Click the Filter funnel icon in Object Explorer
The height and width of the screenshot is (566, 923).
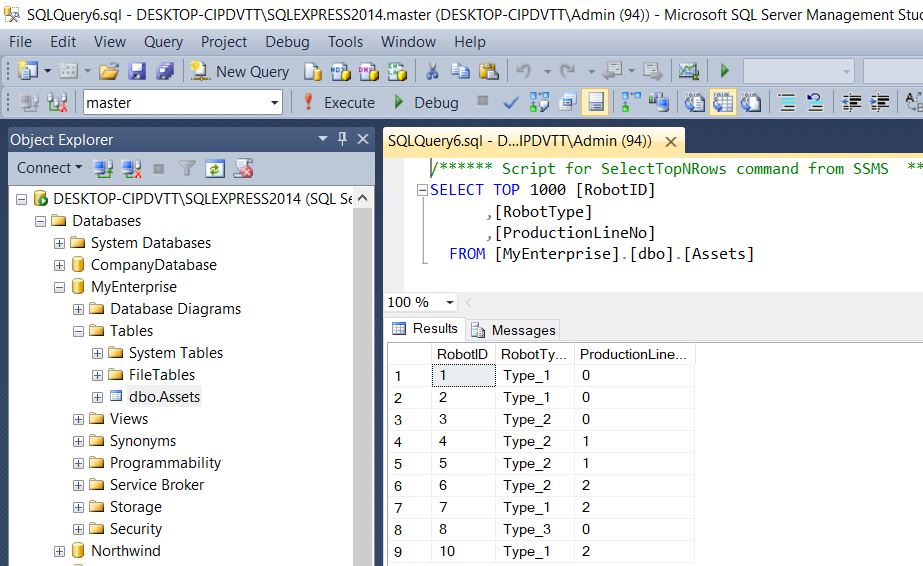pyautogui.click(x=187, y=169)
